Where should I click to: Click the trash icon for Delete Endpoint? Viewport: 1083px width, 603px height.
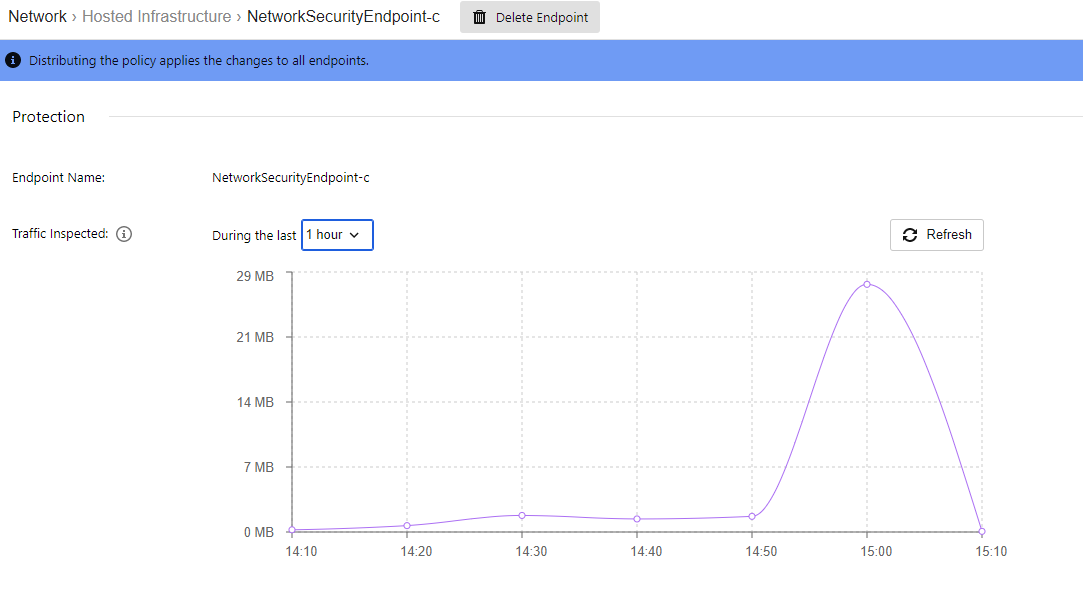pyautogui.click(x=480, y=17)
